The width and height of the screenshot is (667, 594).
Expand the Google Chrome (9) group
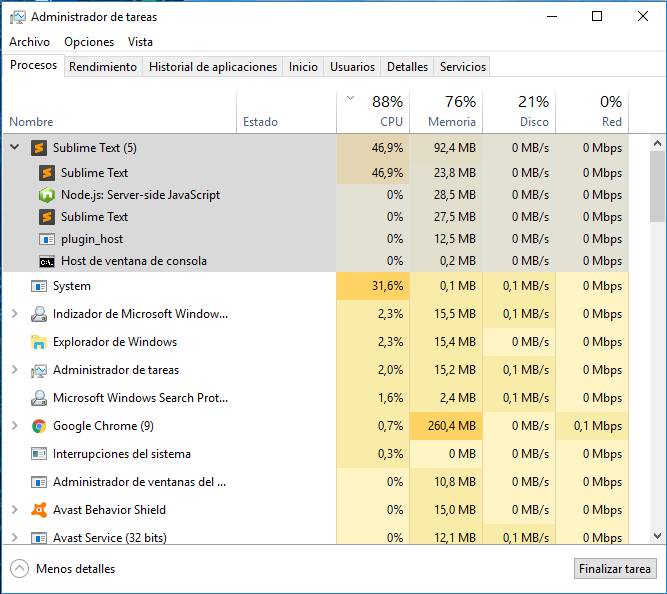point(14,426)
